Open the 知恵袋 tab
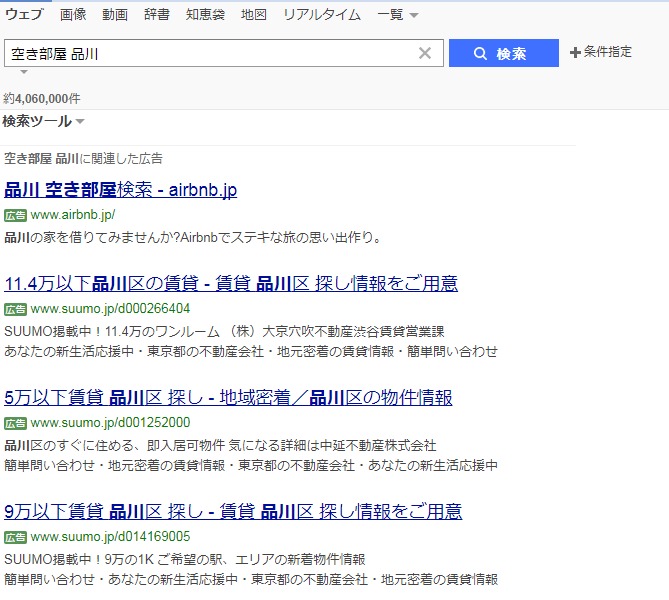This screenshot has width=669, height=600. [x=205, y=15]
